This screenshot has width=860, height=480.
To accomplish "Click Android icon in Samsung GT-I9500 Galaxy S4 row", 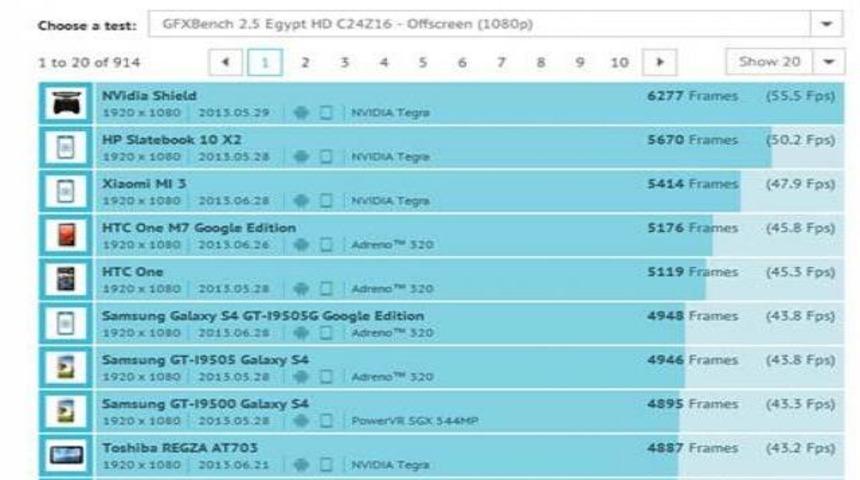I will click(x=301, y=421).
